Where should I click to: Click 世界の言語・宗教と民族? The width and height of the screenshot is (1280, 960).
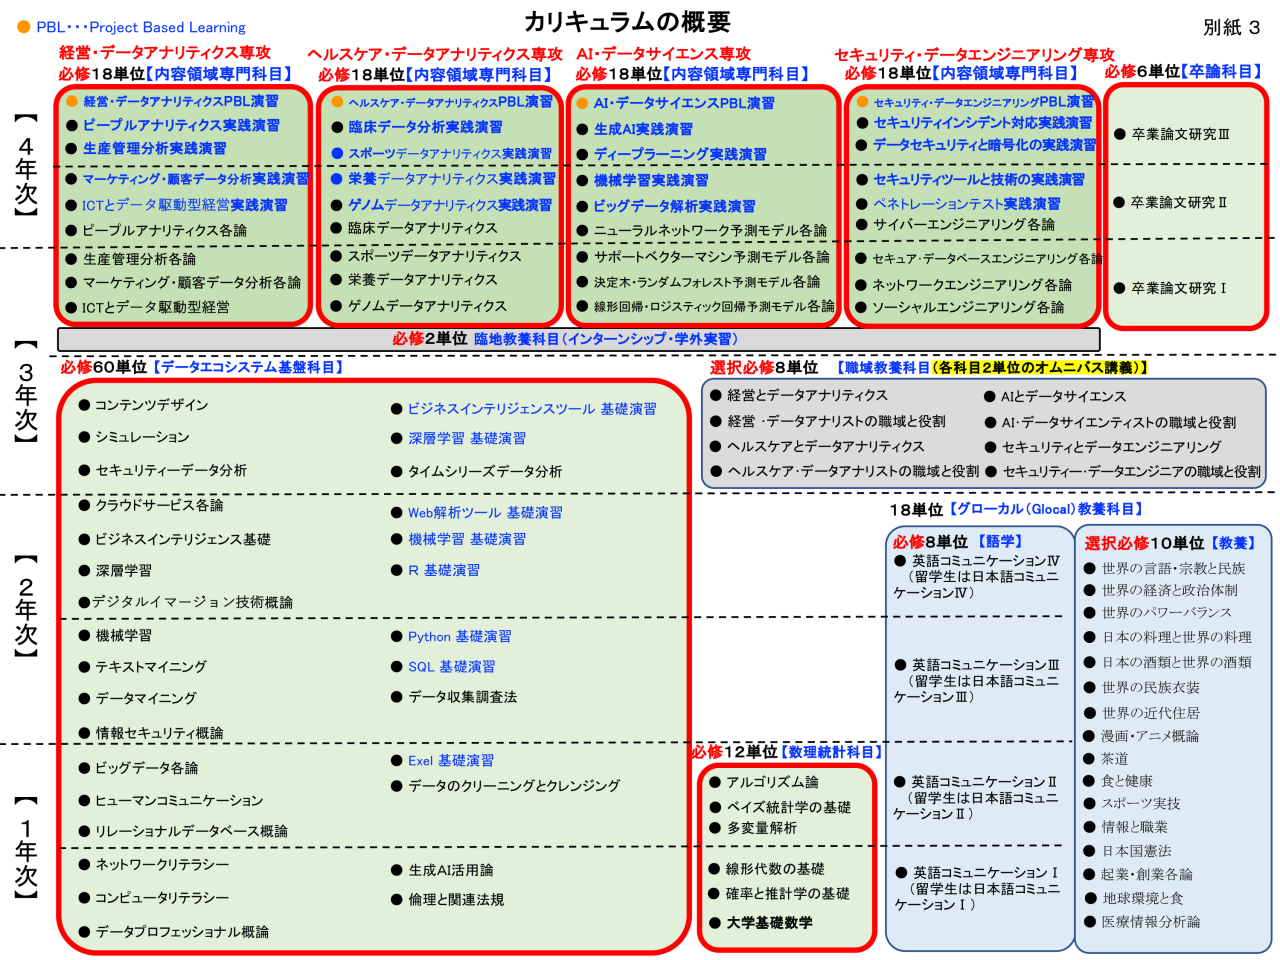point(1173,568)
